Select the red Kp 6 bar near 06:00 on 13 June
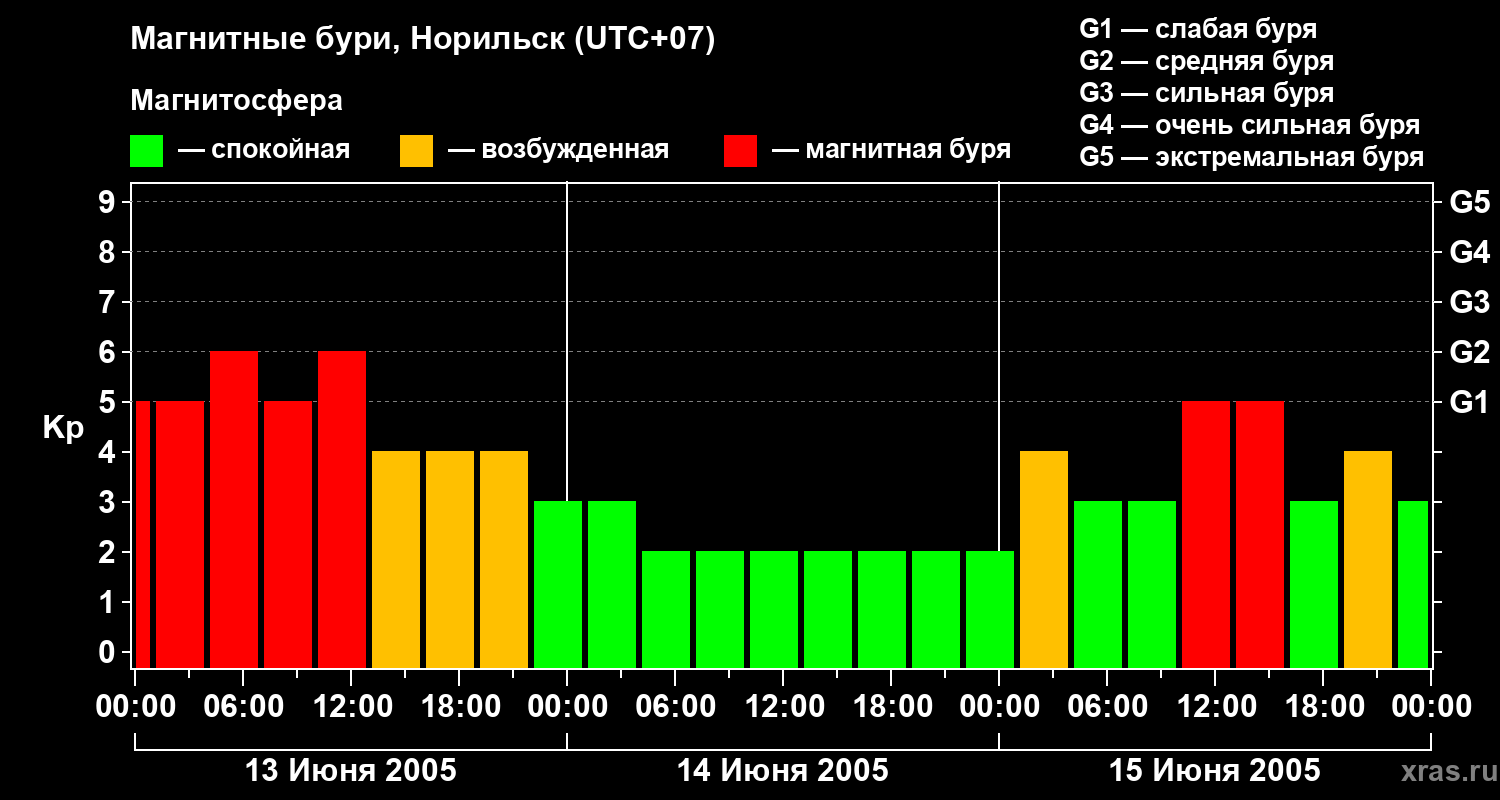 (x=234, y=510)
